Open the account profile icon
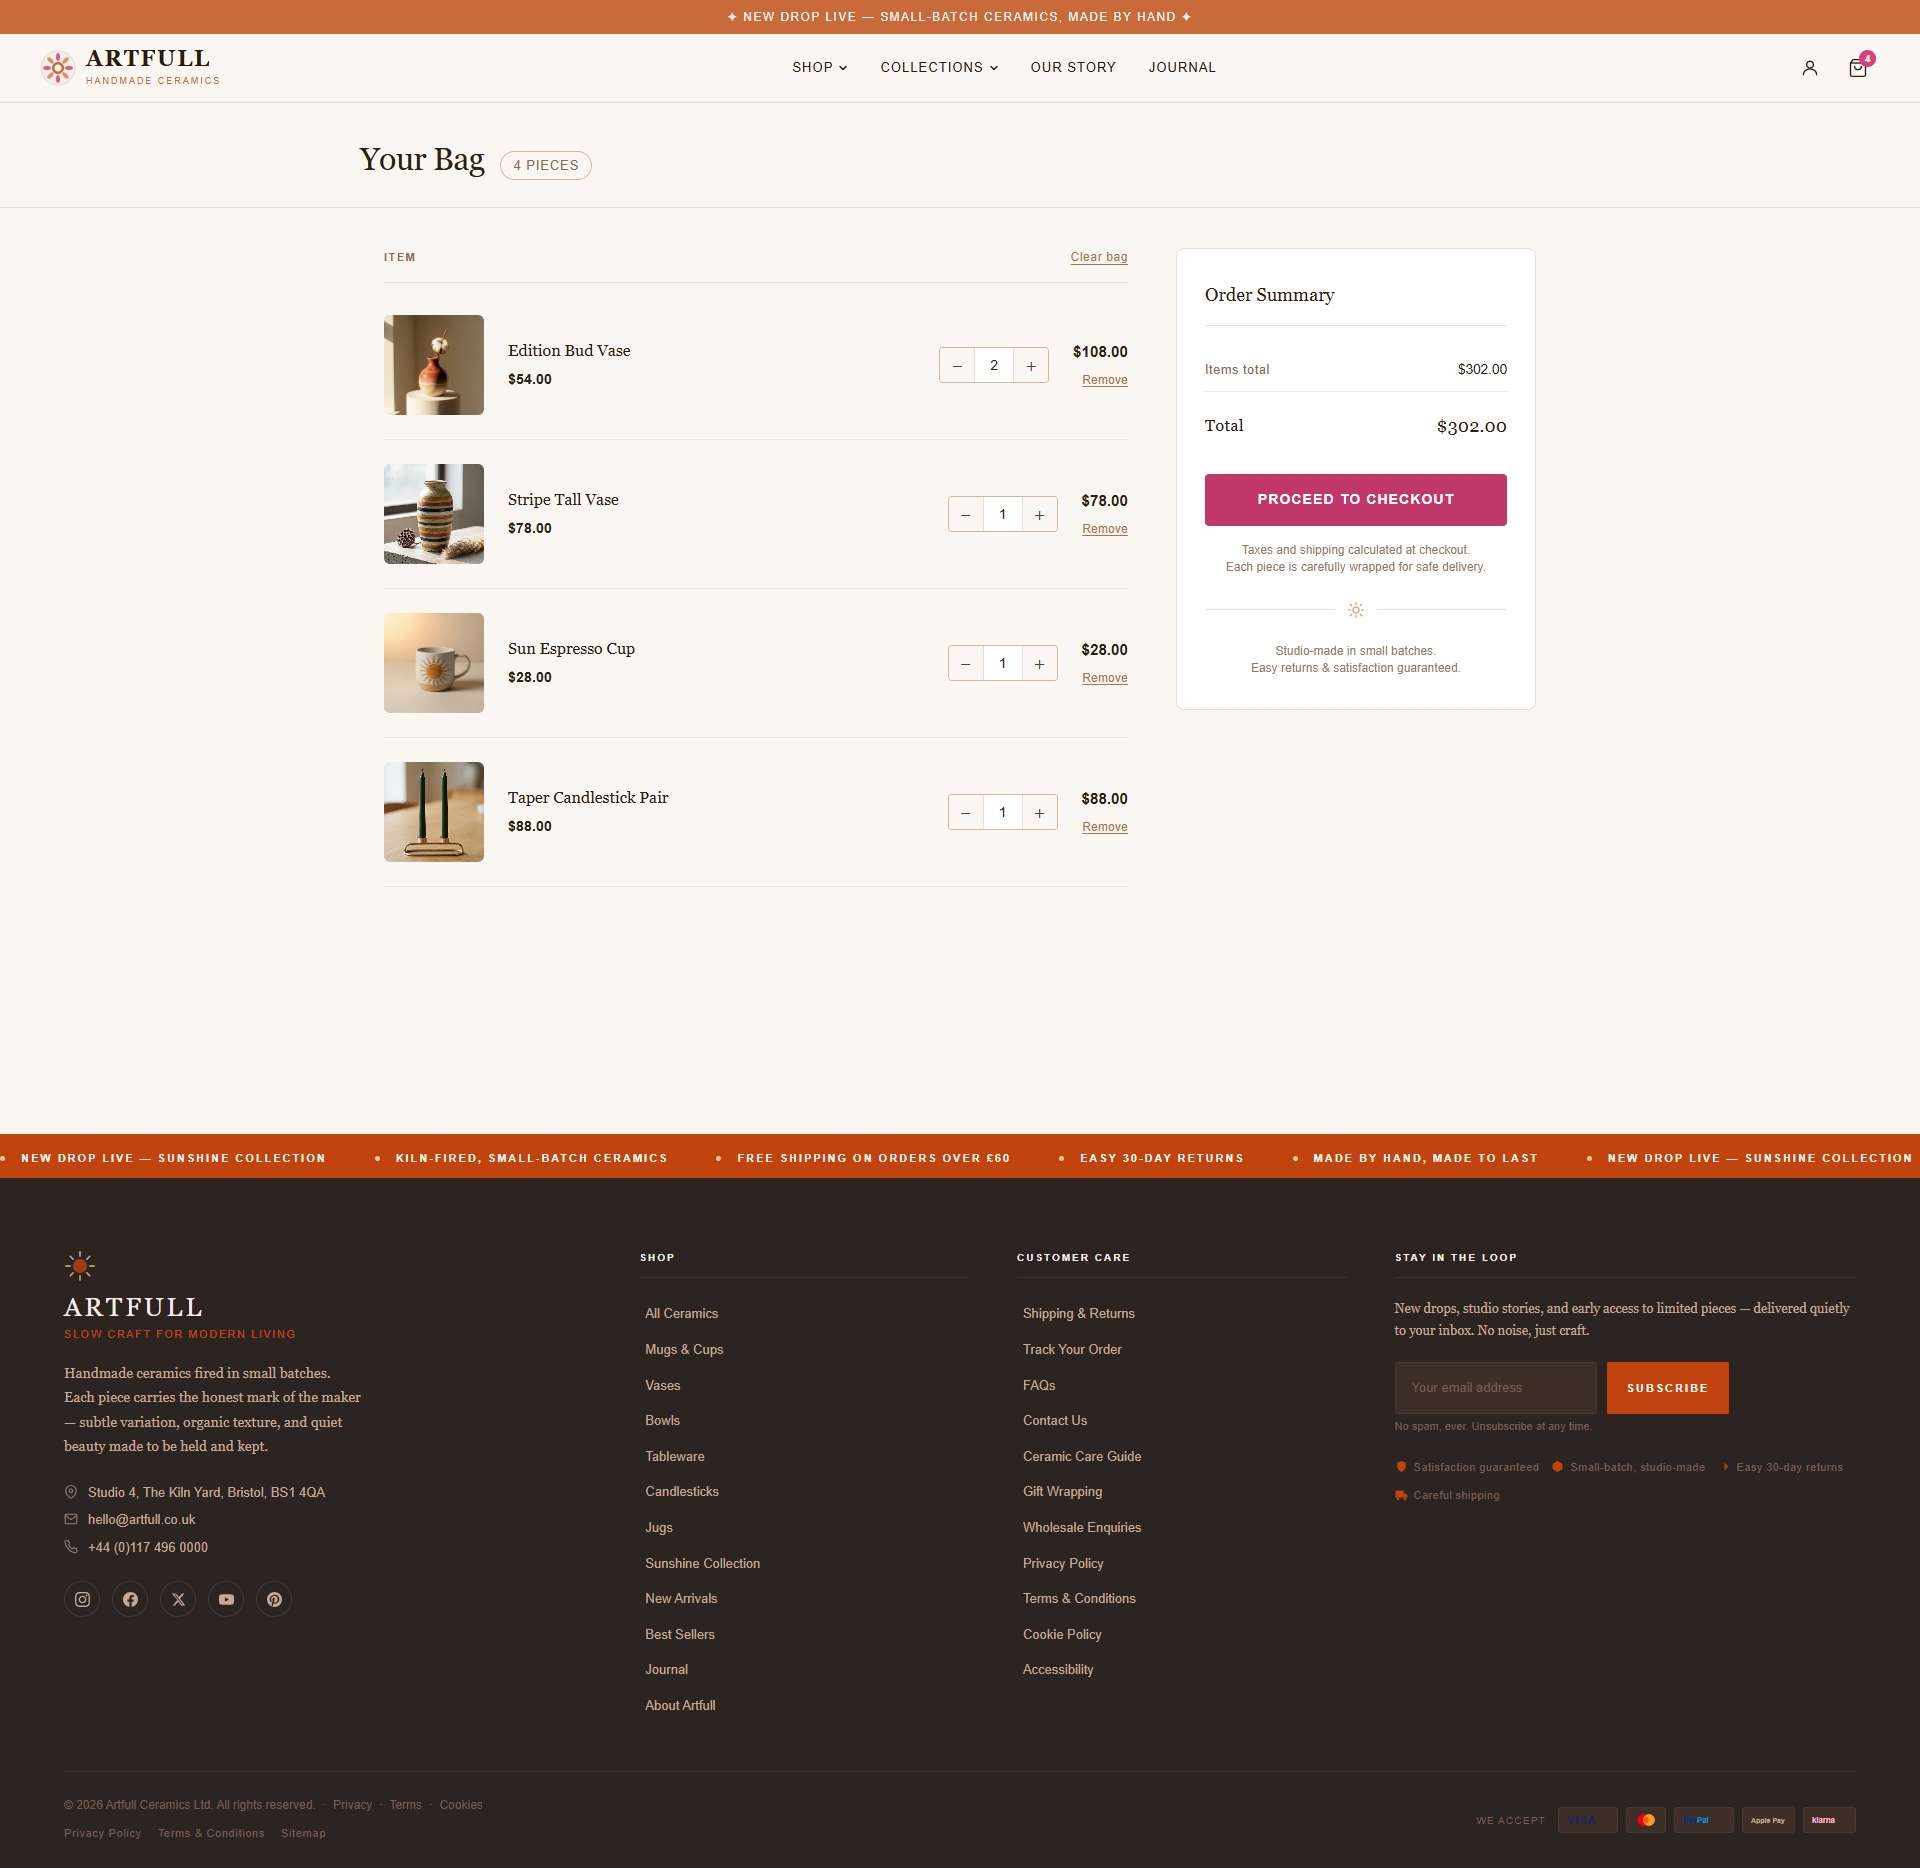Image resolution: width=1920 pixels, height=1868 pixels. coord(1809,68)
